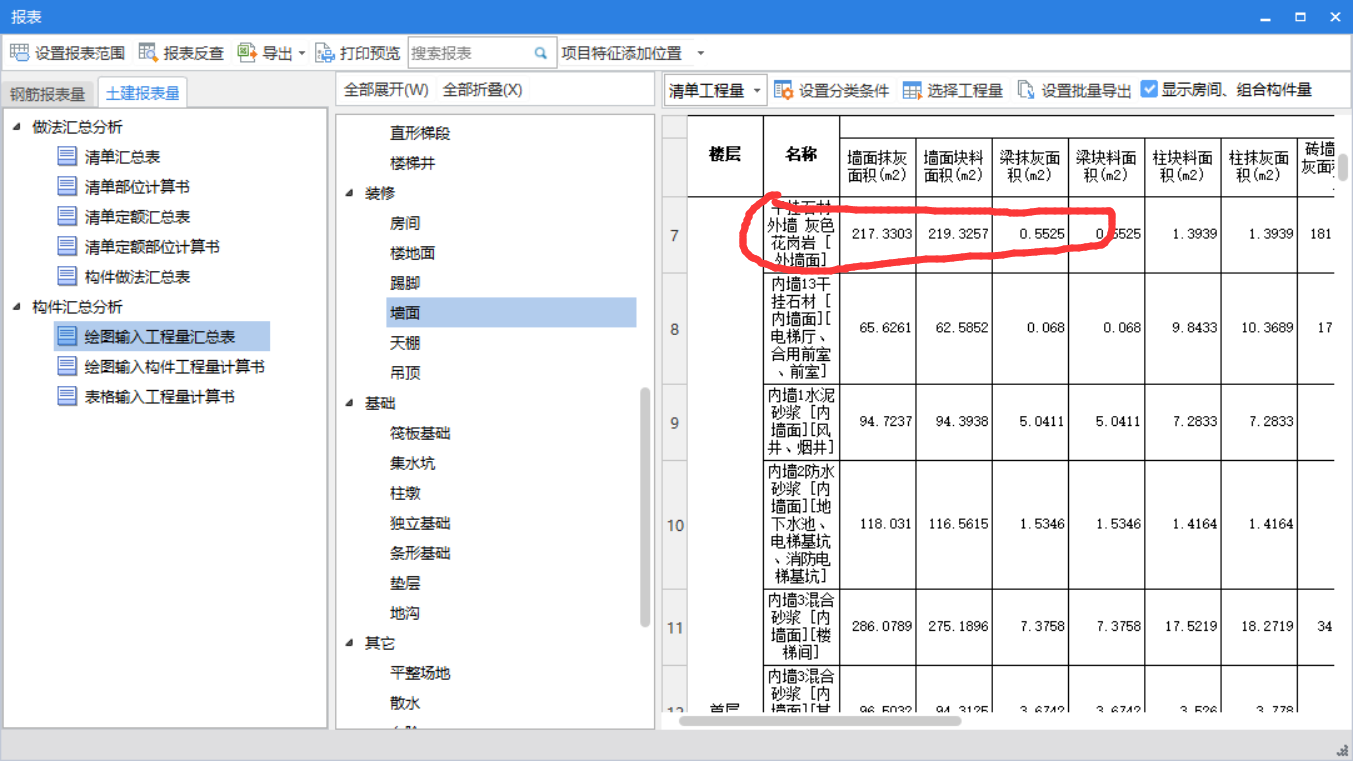This screenshot has height=761, width=1353.
Task: Click the search magnifier icon
Action: tap(541, 53)
